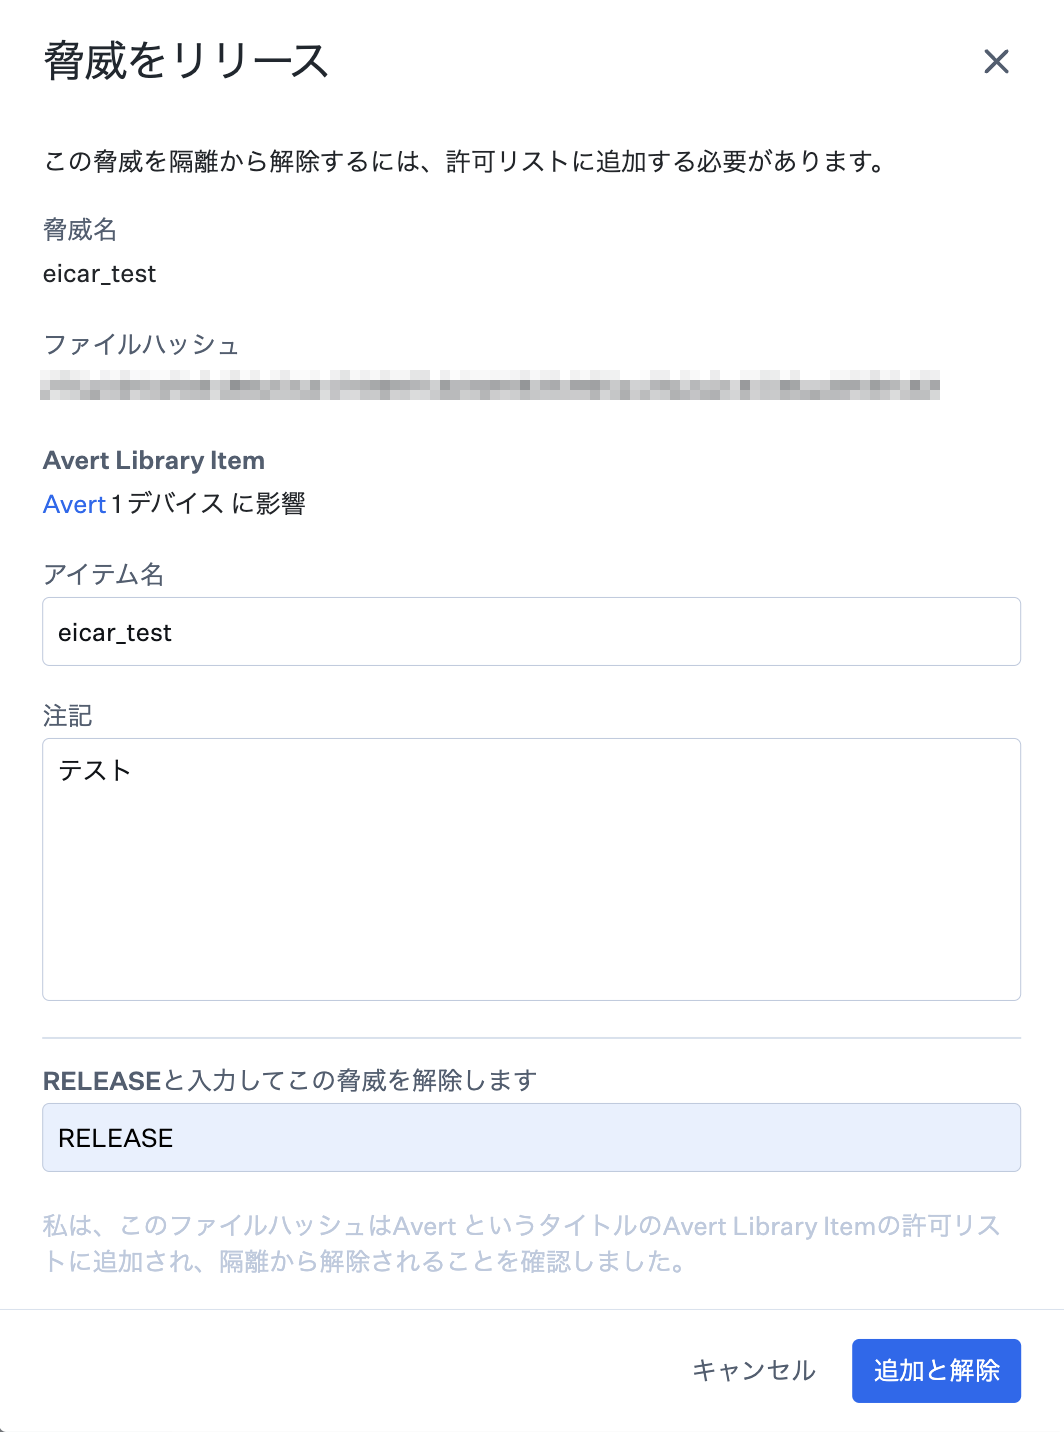Viewport: 1064px width, 1432px height.
Task: Click the ファイルハッシュ label
Action: [141, 345]
